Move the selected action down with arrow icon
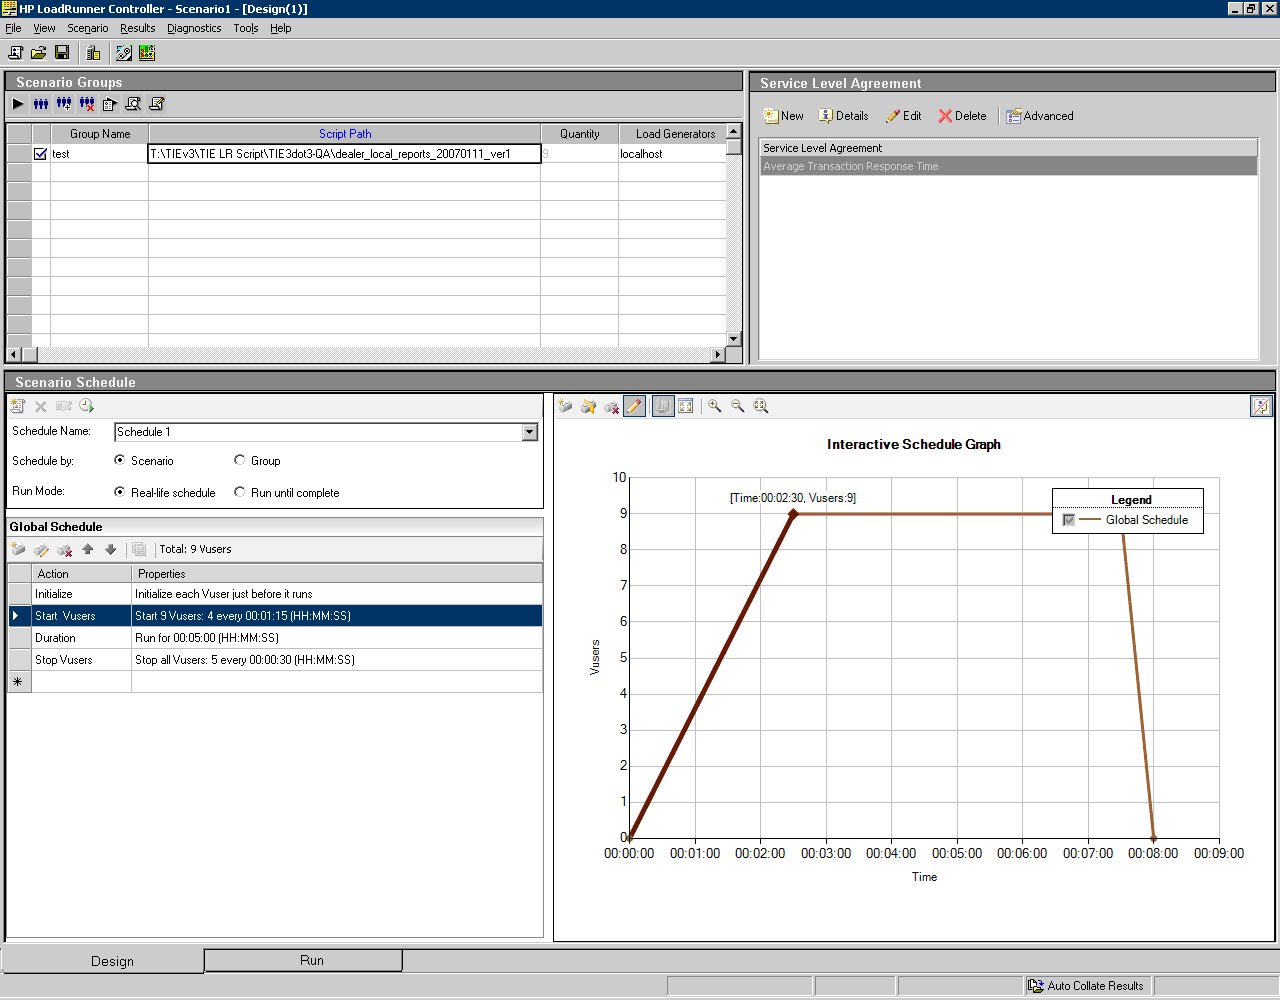1280x1000 pixels. pos(111,549)
